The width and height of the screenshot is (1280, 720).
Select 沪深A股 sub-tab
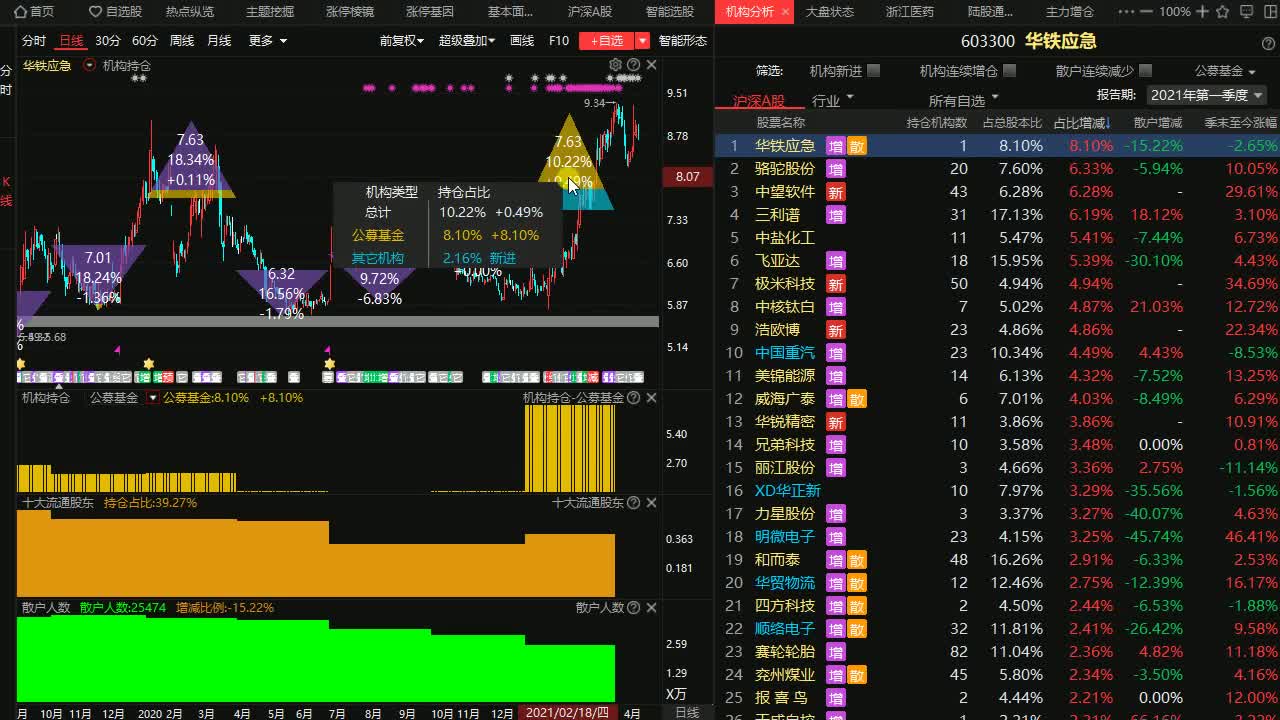coord(759,101)
